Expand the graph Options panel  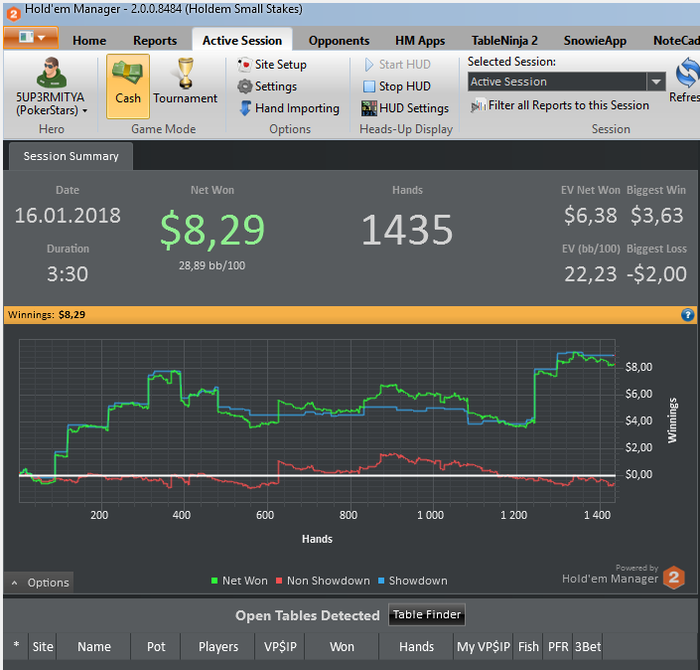tap(40, 583)
